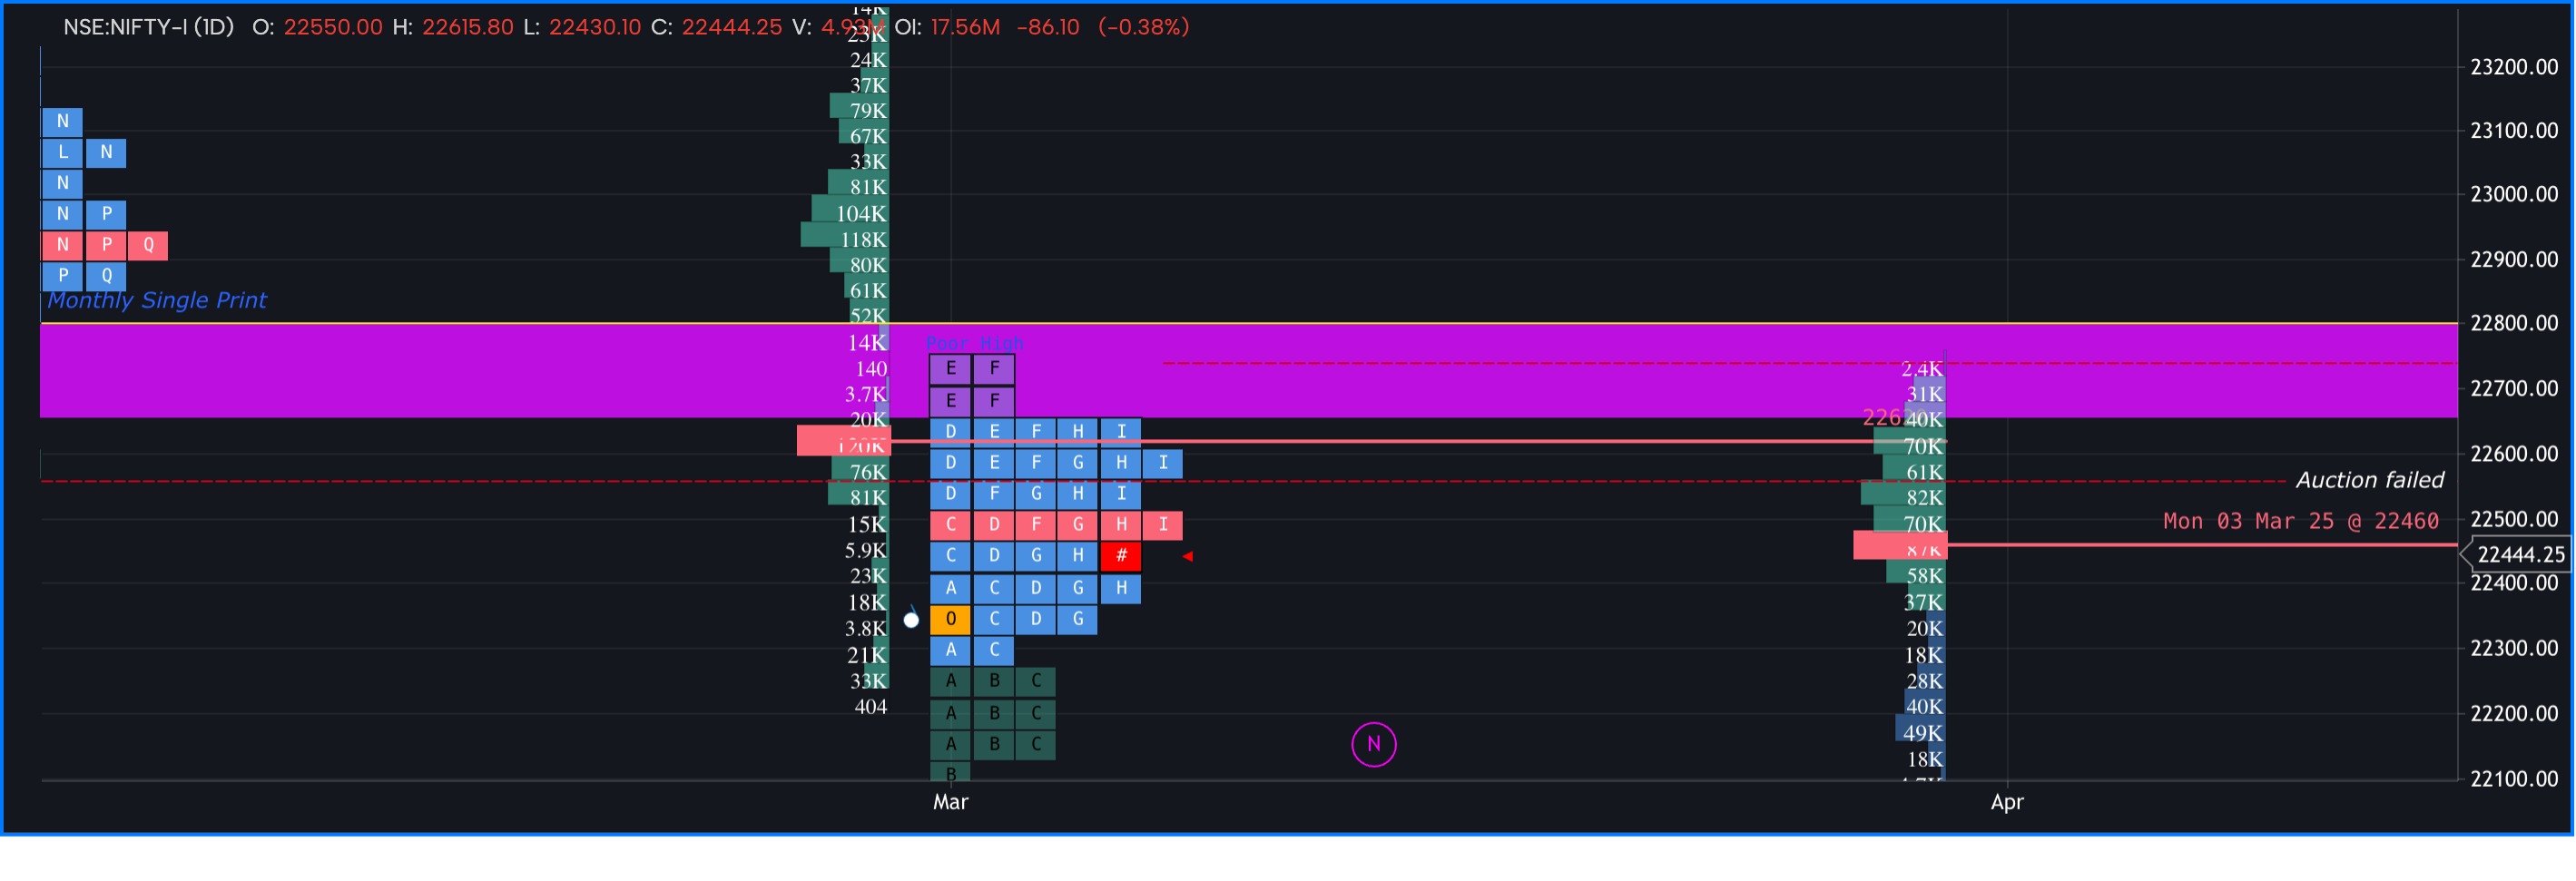Click the purple E single-print block
The width and height of the screenshot is (2576, 881).
click(951, 369)
